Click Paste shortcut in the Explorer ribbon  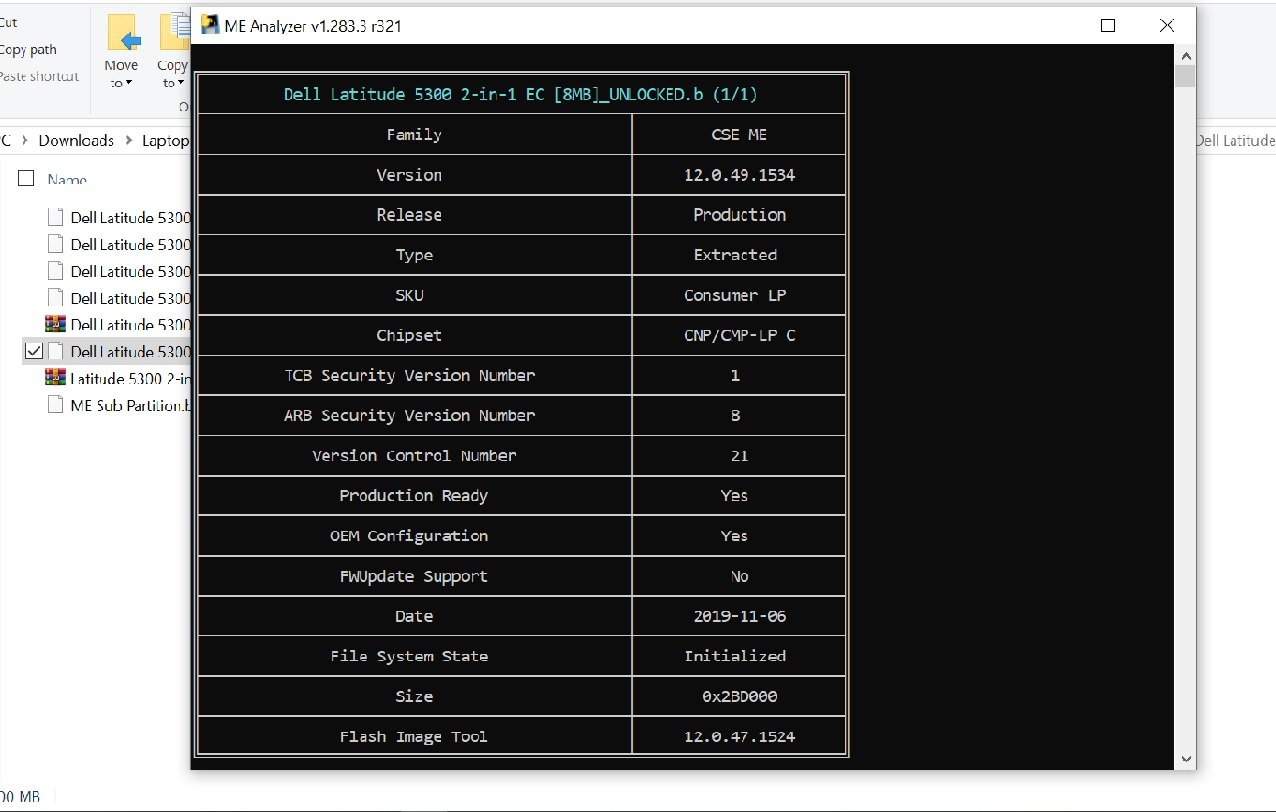39,76
